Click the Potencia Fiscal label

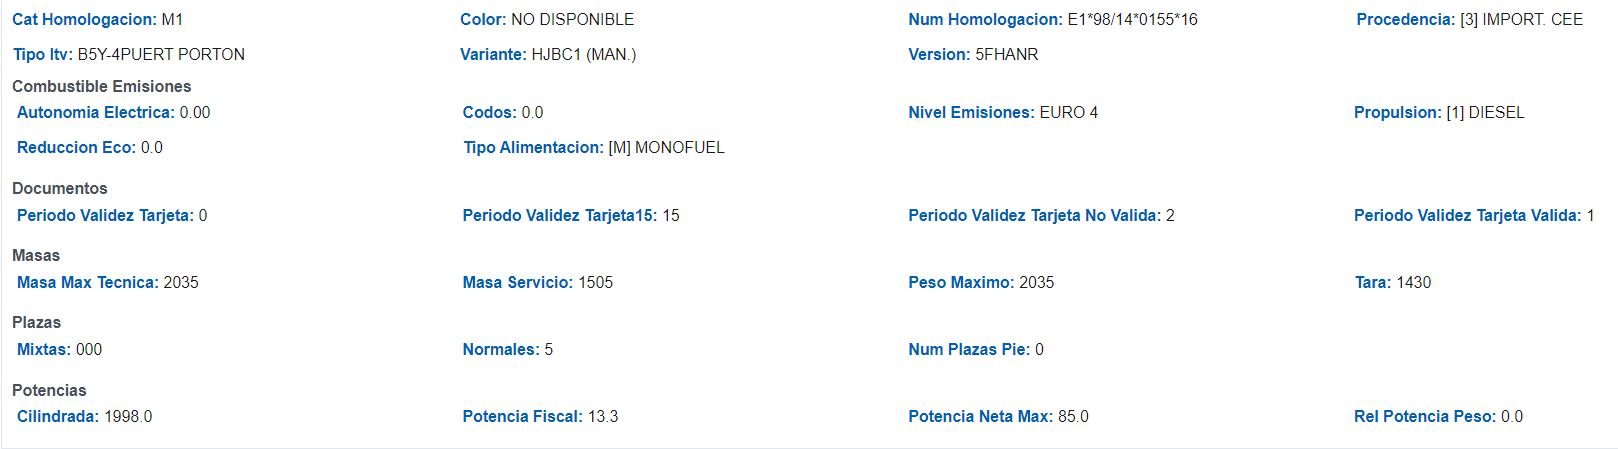tap(522, 416)
